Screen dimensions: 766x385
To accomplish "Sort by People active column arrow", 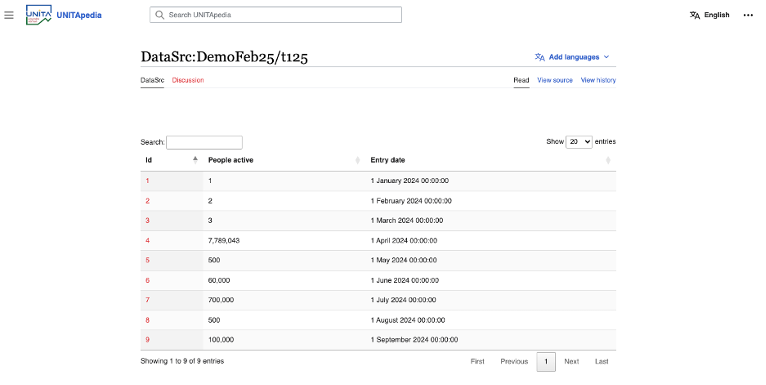I will point(358,160).
